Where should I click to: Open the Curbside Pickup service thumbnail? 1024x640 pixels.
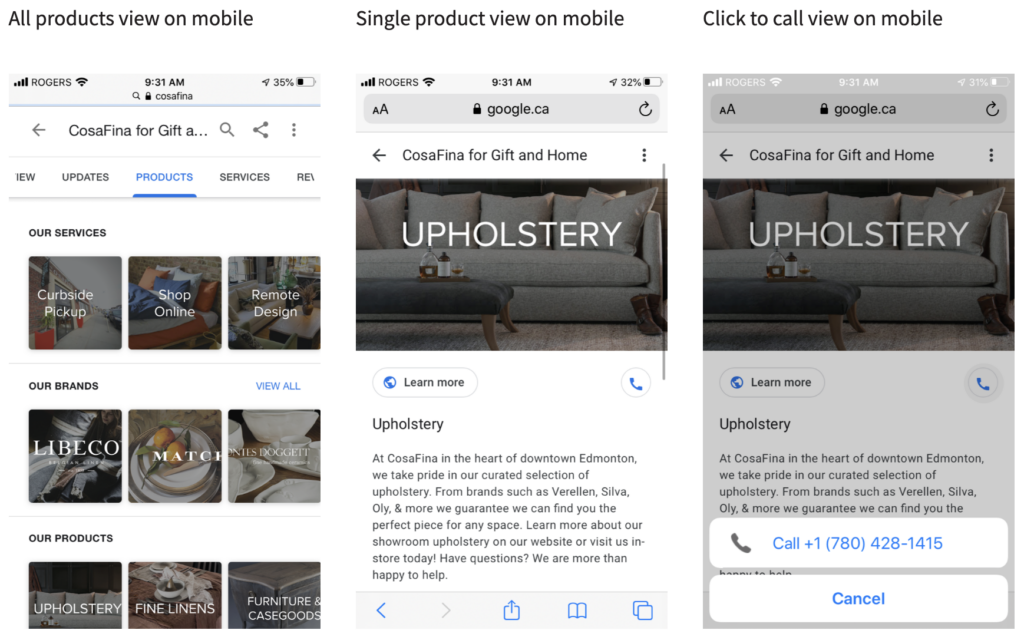(x=75, y=303)
